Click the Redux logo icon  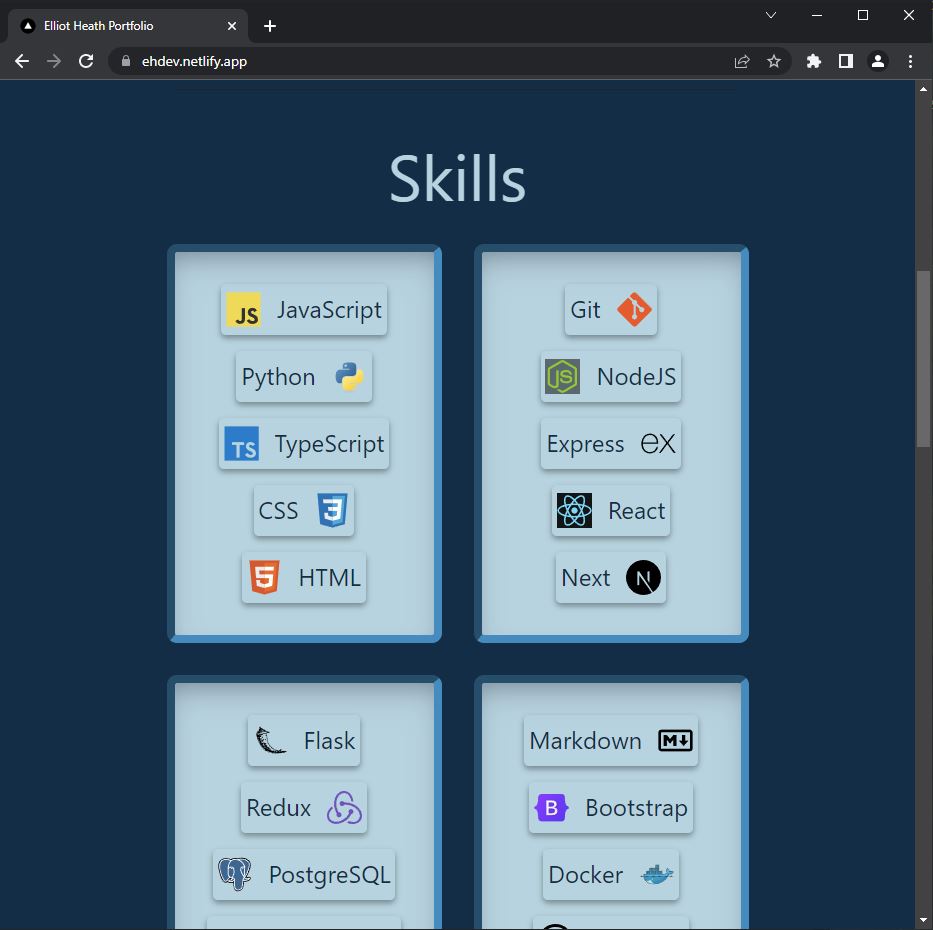pyautogui.click(x=343, y=808)
